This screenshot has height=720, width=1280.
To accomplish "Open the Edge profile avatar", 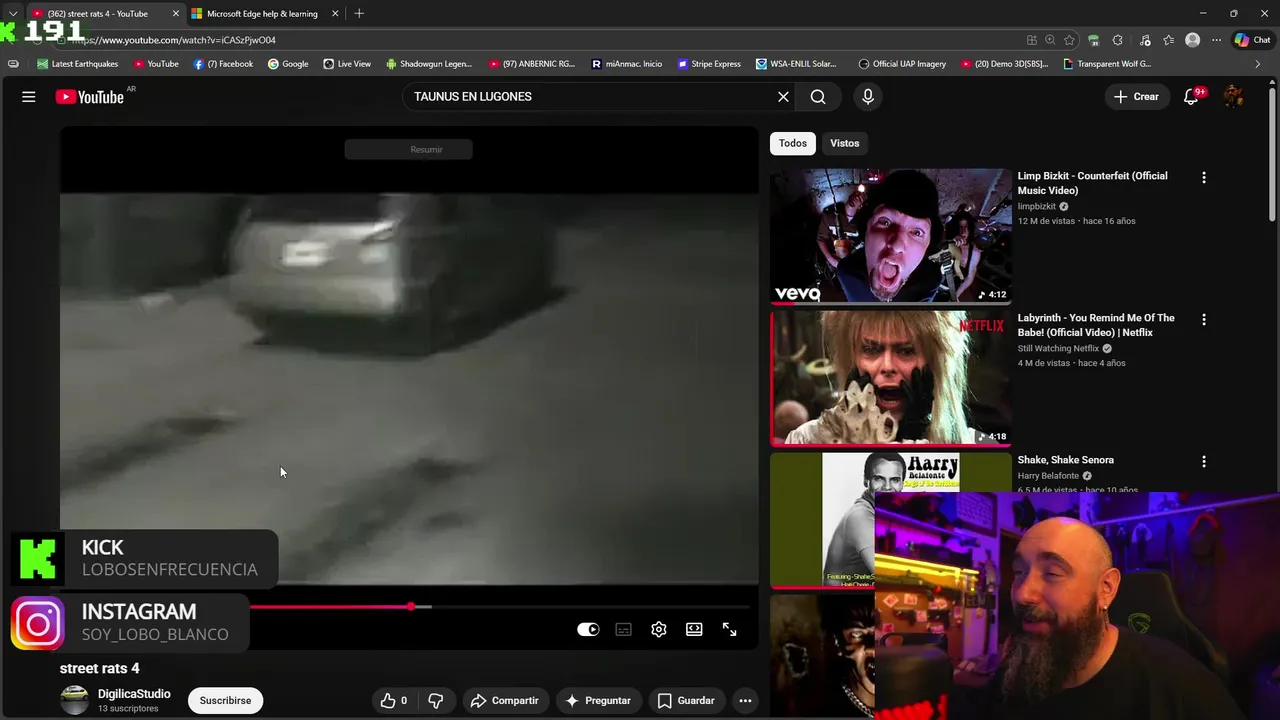I will click(x=1192, y=40).
